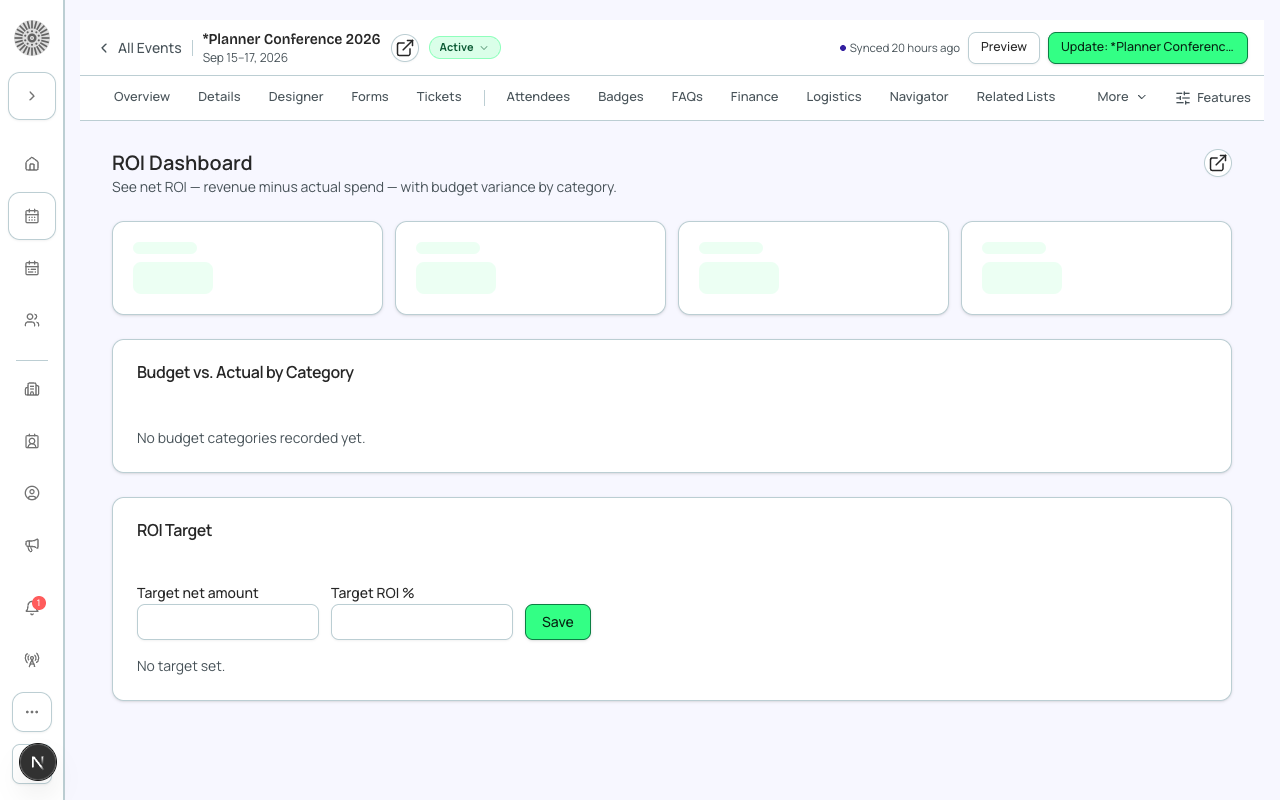Click the Synced 20 hours ago status
The height and width of the screenshot is (800, 1280).
point(900,48)
